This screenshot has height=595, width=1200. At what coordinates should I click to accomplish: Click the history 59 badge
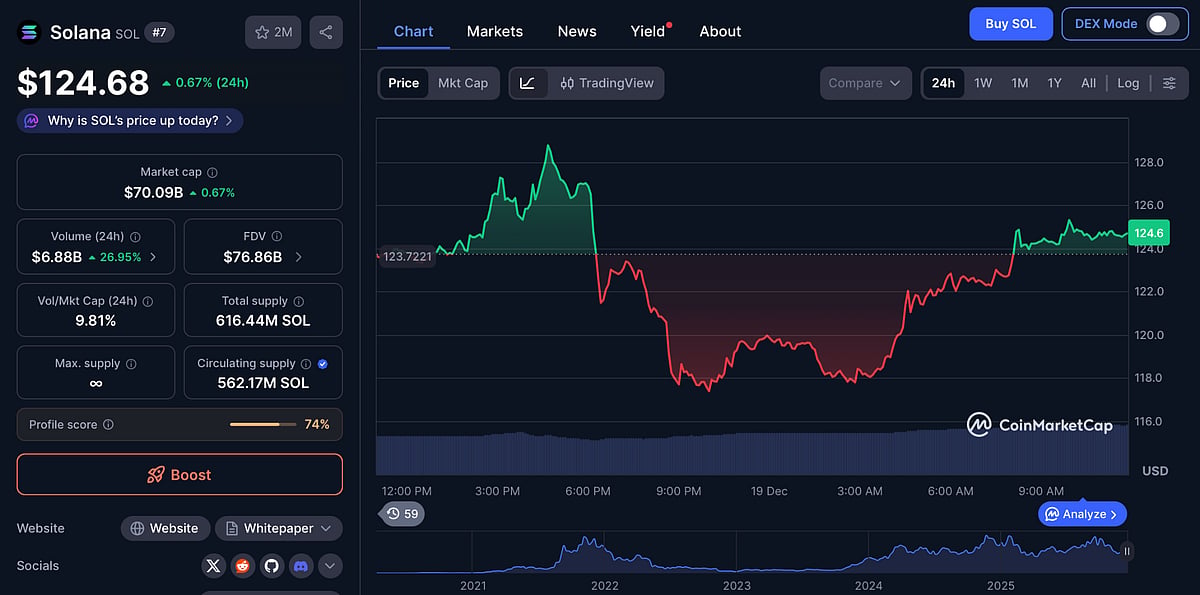click(403, 513)
